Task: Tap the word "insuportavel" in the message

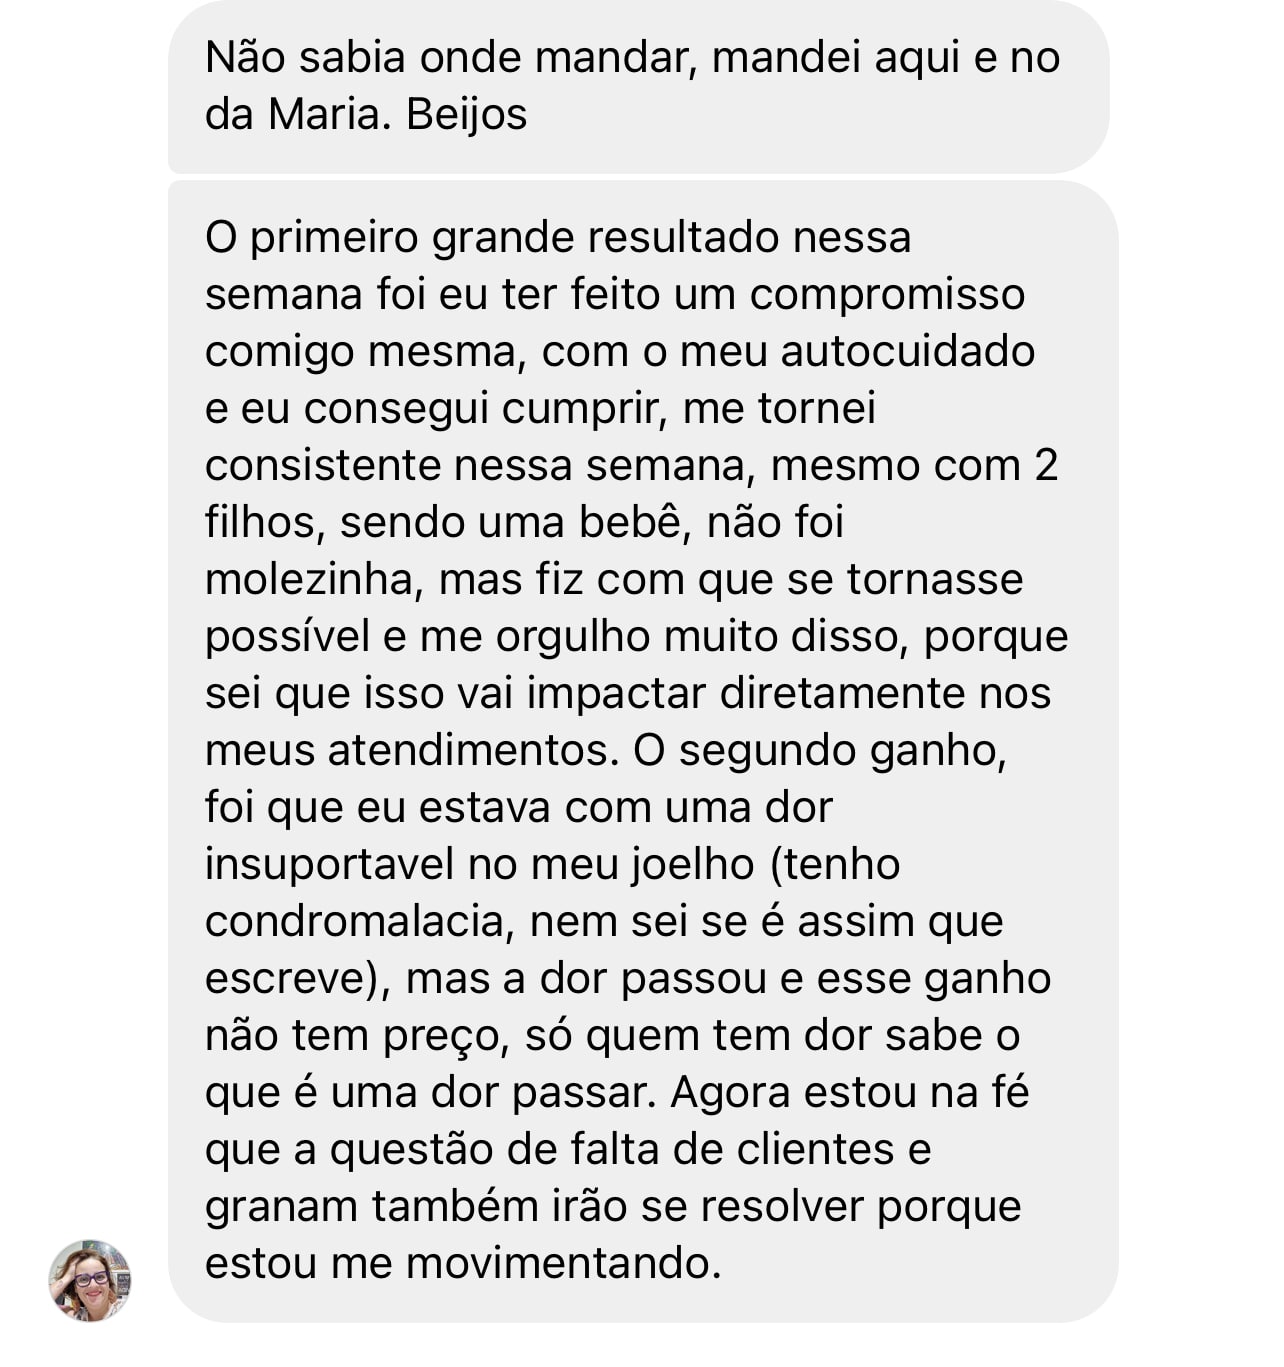Action: pos(329,865)
